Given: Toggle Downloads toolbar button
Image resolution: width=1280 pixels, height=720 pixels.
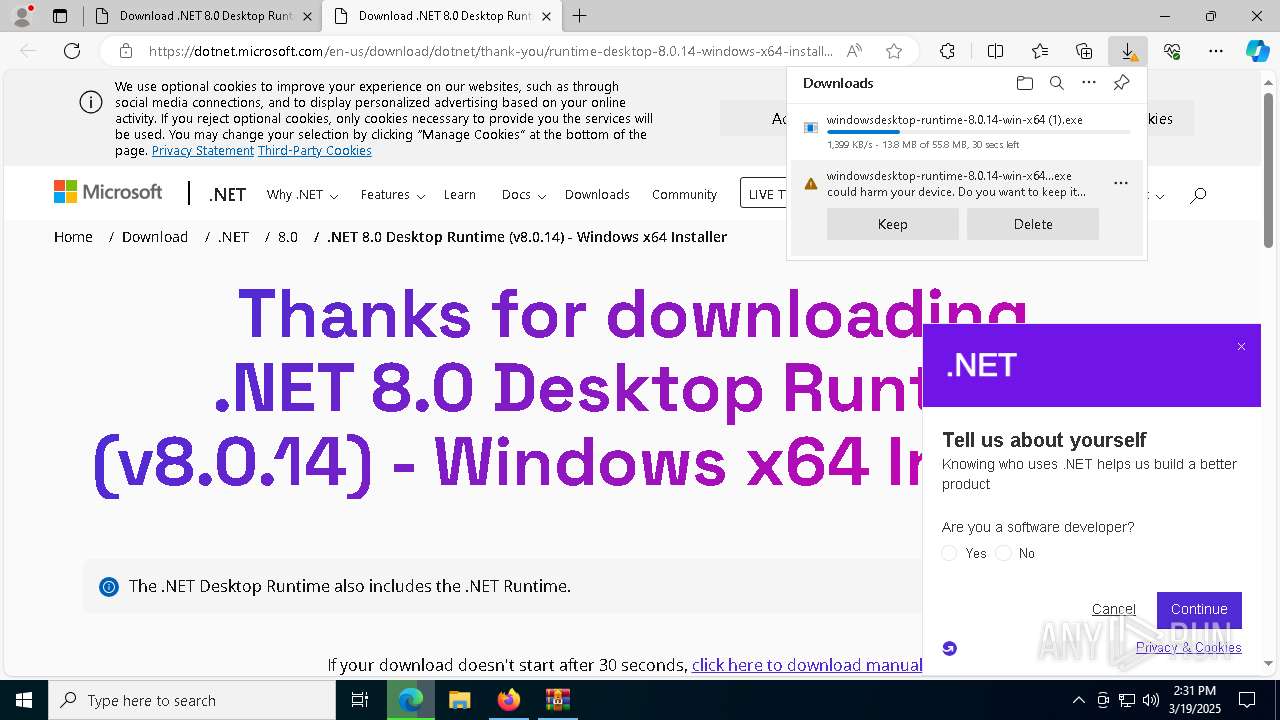Looking at the screenshot, I should click(1128, 51).
